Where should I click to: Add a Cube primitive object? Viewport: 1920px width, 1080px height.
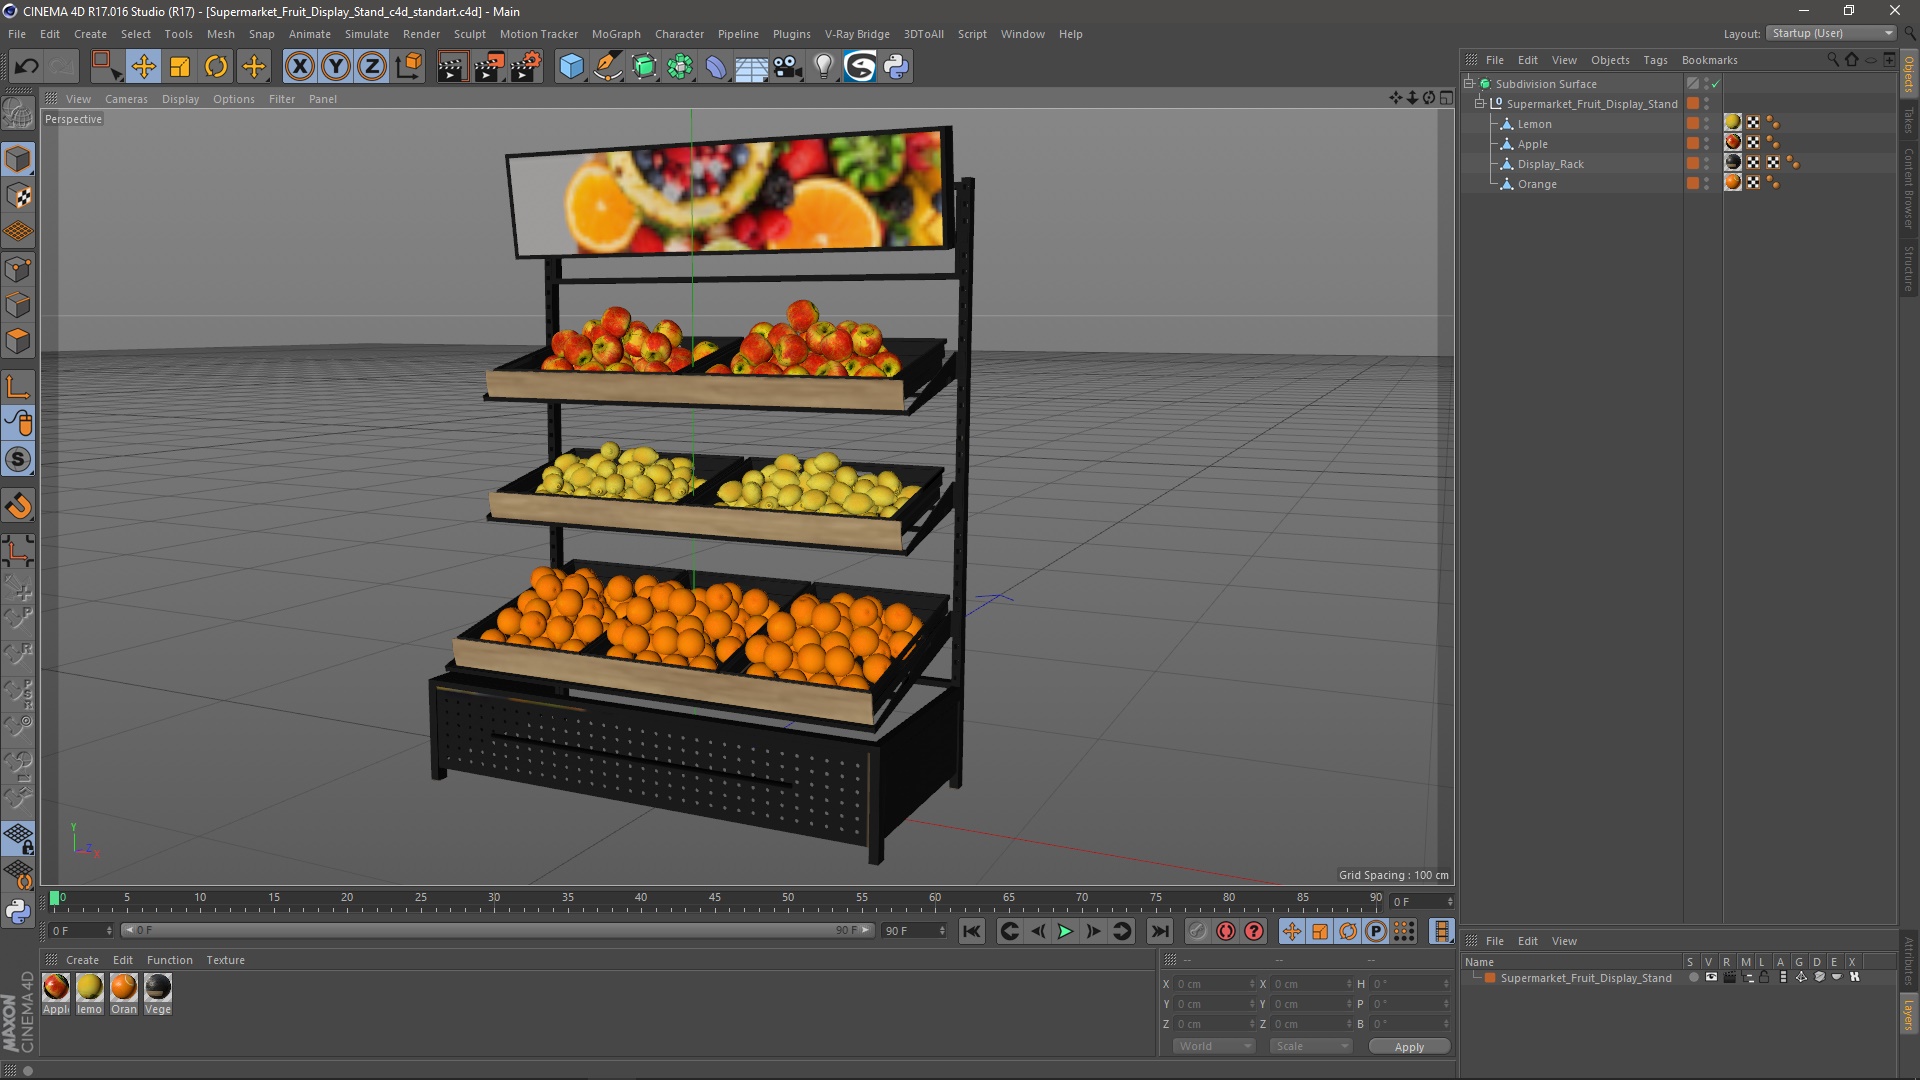pos(571,67)
